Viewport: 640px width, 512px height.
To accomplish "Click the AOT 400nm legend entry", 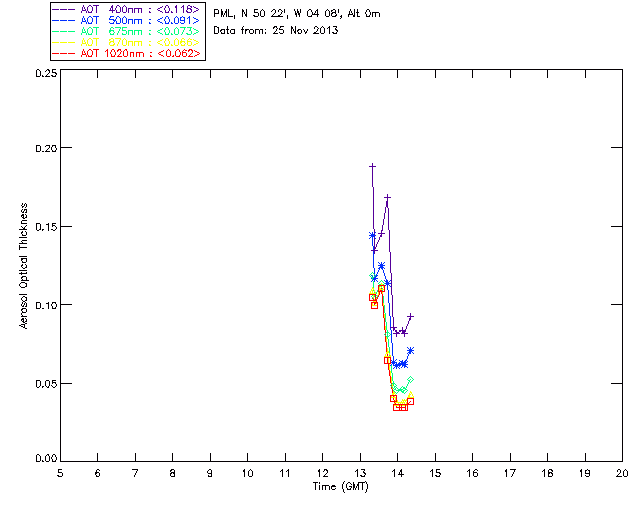I will [126, 9].
